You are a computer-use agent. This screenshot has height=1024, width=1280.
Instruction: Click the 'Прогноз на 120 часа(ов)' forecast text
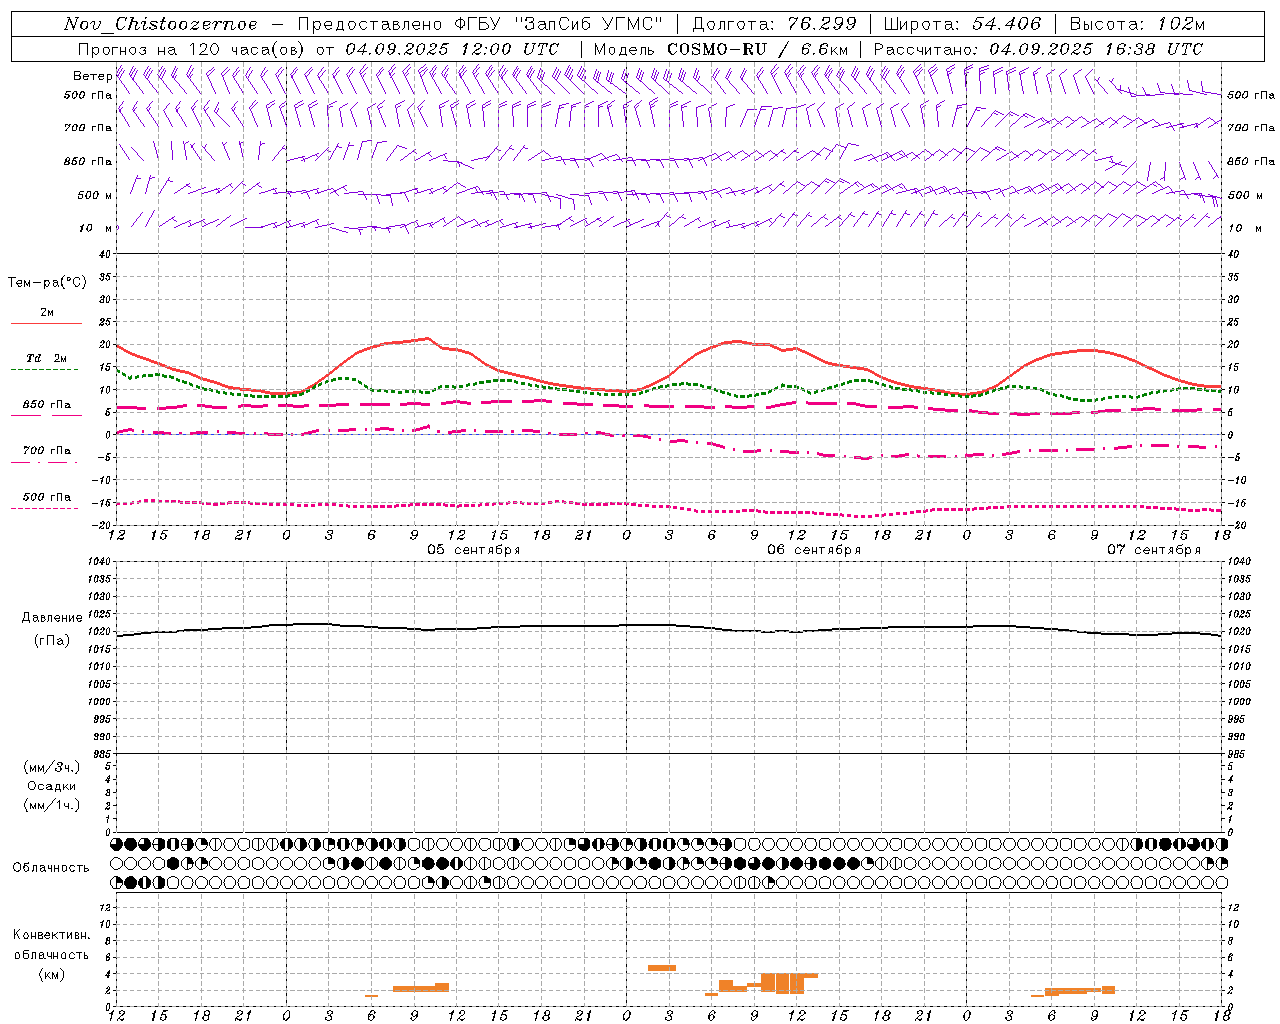[192, 49]
